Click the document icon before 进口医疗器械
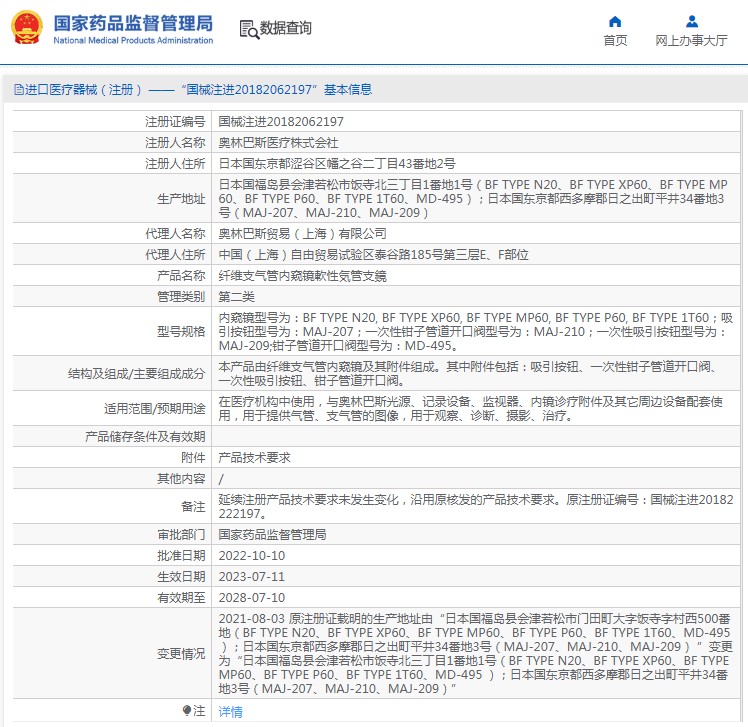748x727 pixels. point(19,89)
